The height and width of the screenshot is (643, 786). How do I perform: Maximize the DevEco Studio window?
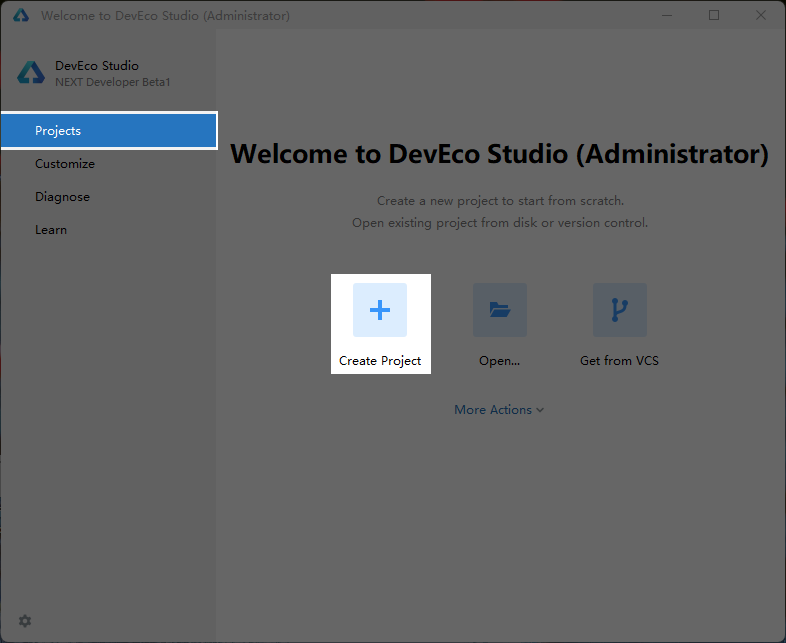point(714,16)
